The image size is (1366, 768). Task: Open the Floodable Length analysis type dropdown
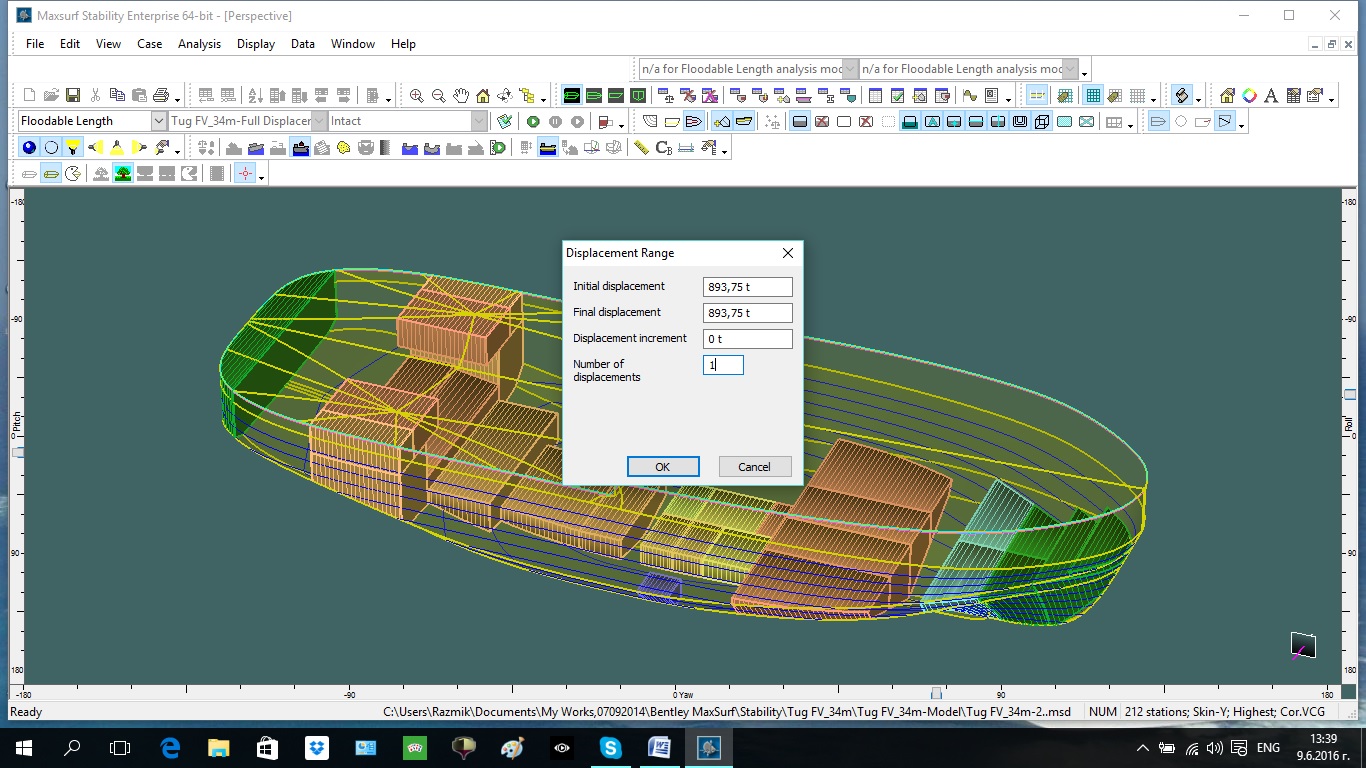point(158,121)
